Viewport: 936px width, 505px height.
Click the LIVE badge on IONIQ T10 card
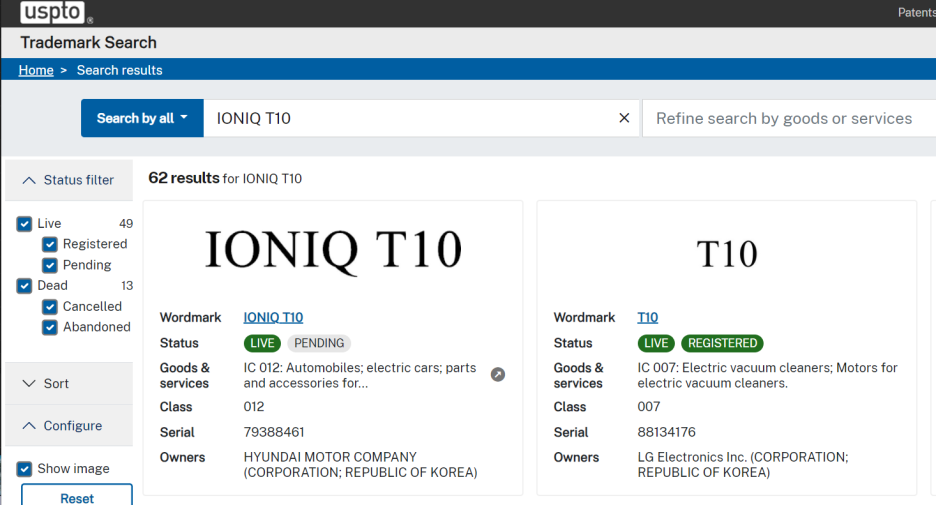pyautogui.click(x=262, y=343)
